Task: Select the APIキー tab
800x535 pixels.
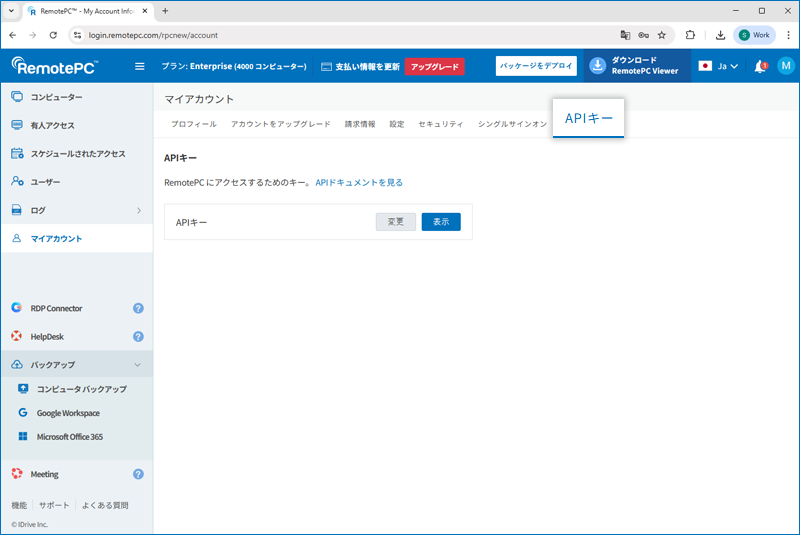Action: (x=588, y=118)
